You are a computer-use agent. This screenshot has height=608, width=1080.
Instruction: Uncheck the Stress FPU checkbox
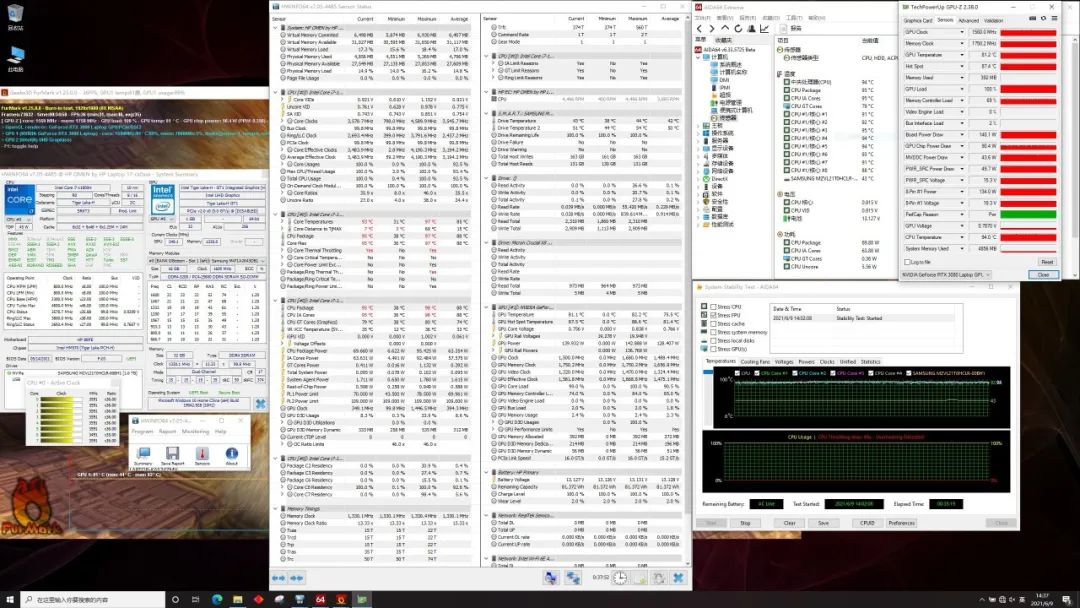coord(711,315)
